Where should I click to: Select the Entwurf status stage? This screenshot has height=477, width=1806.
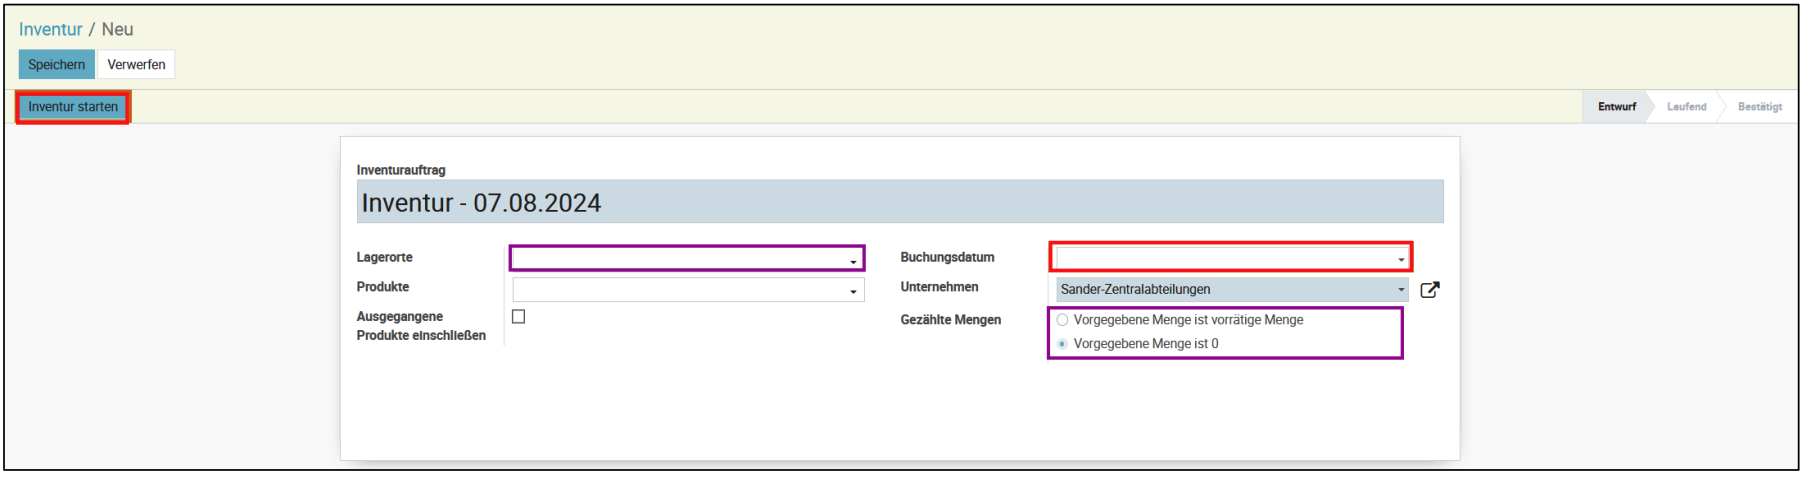tap(1616, 107)
